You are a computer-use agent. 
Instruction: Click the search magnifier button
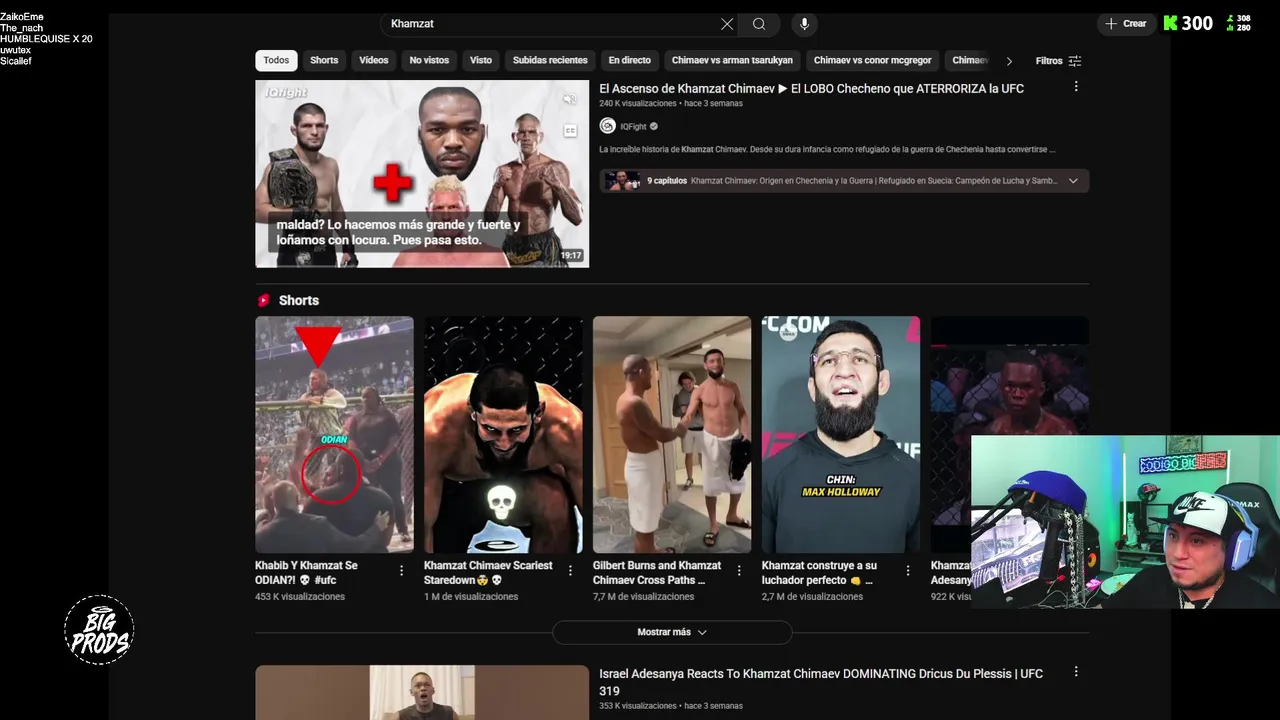click(x=759, y=24)
